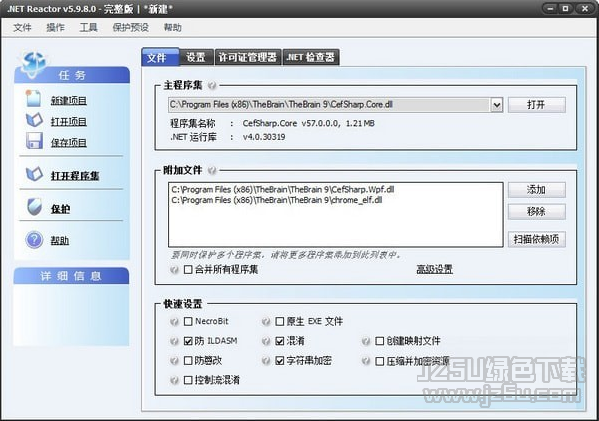Click the 打开项目 folder icon
Image resolution: width=599 pixels, height=421 pixels.
pos(34,120)
